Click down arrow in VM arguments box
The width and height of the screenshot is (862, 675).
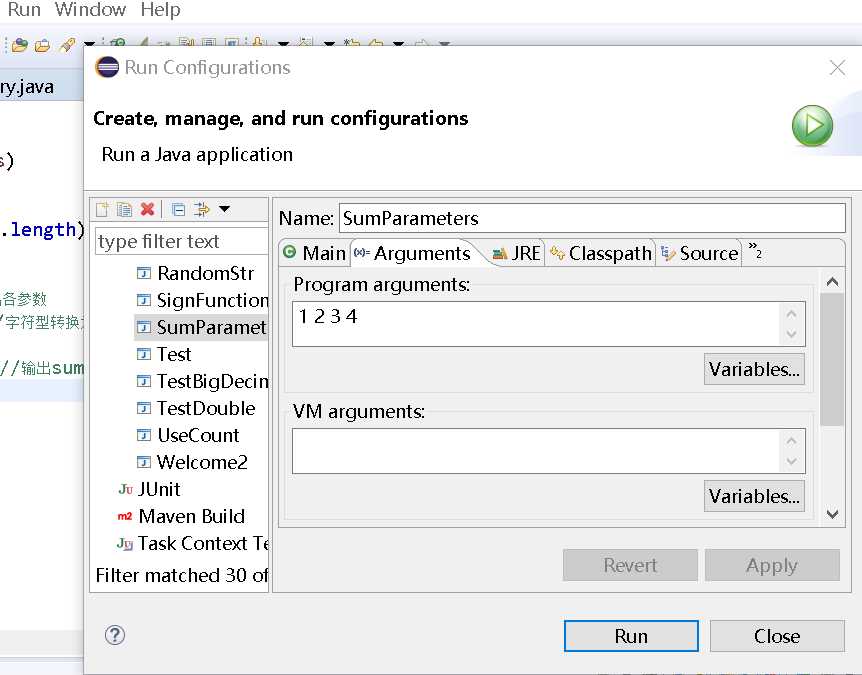point(791,461)
